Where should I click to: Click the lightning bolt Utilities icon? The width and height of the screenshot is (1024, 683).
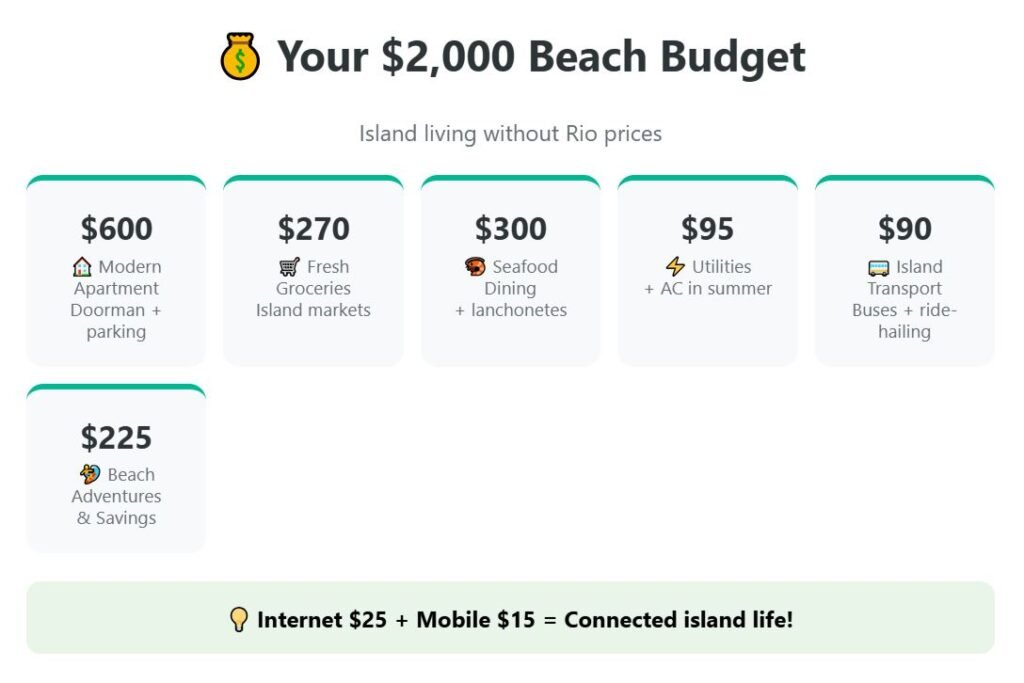pos(676,267)
